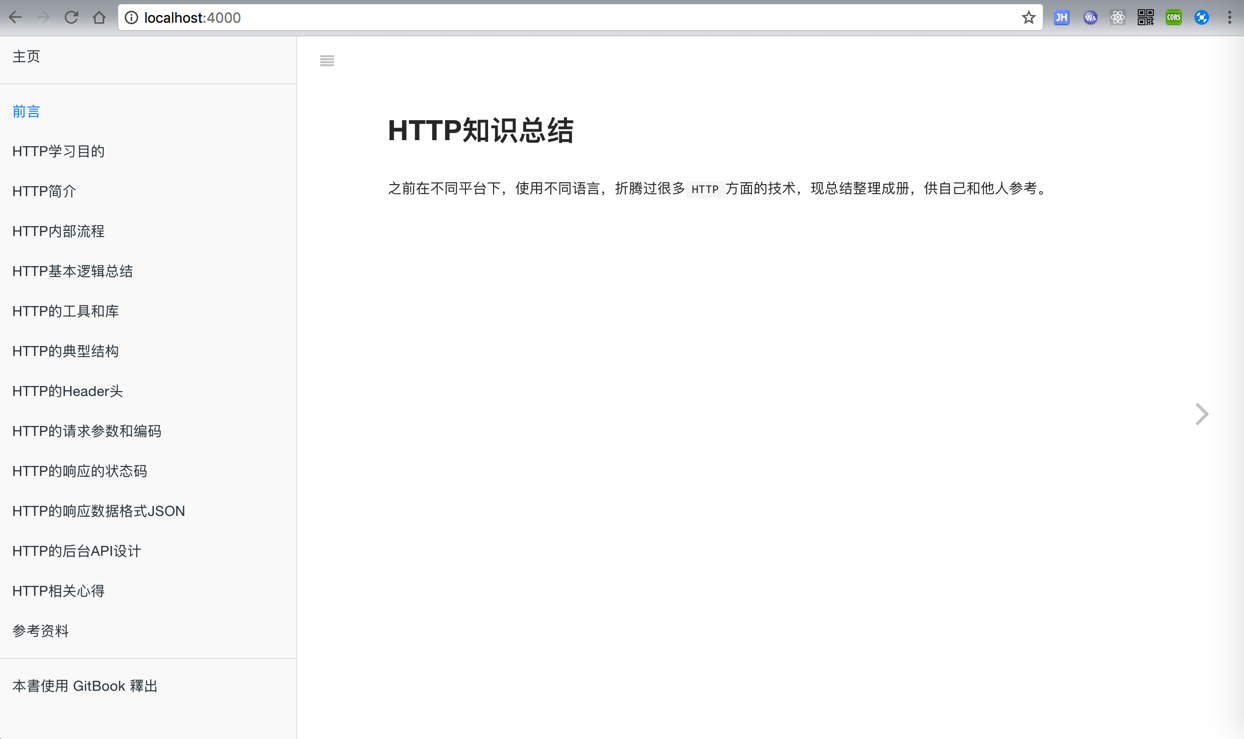Open the HTTP相关心得 chapter
The width and height of the screenshot is (1244, 739).
click(x=58, y=591)
